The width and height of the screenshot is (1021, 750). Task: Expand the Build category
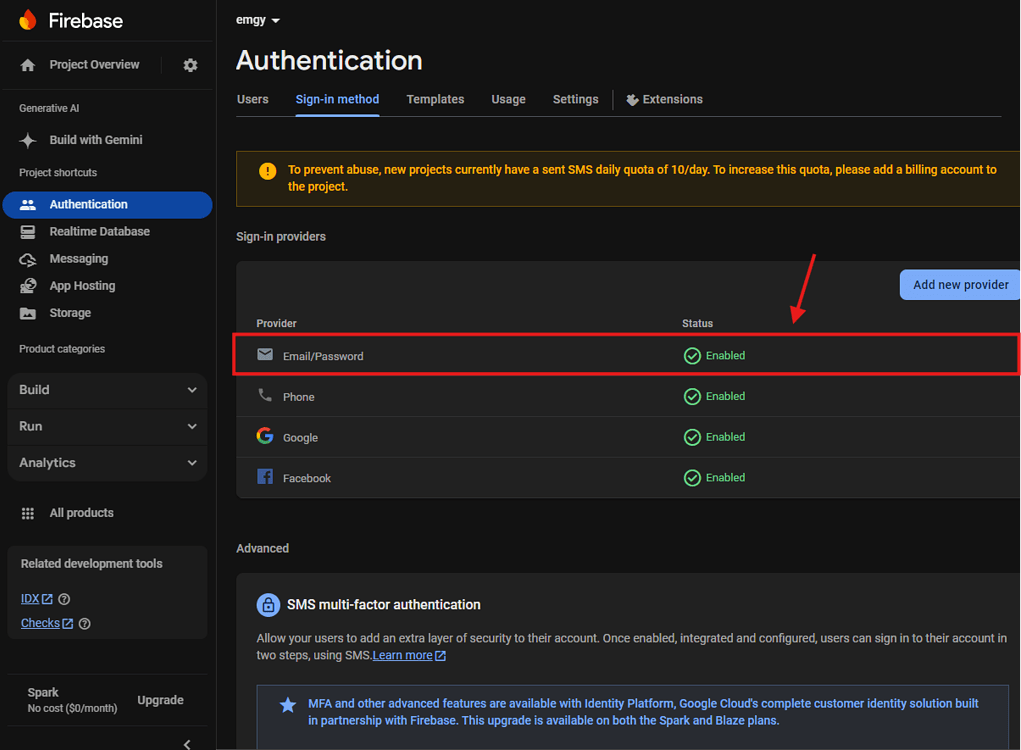tap(106, 390)
